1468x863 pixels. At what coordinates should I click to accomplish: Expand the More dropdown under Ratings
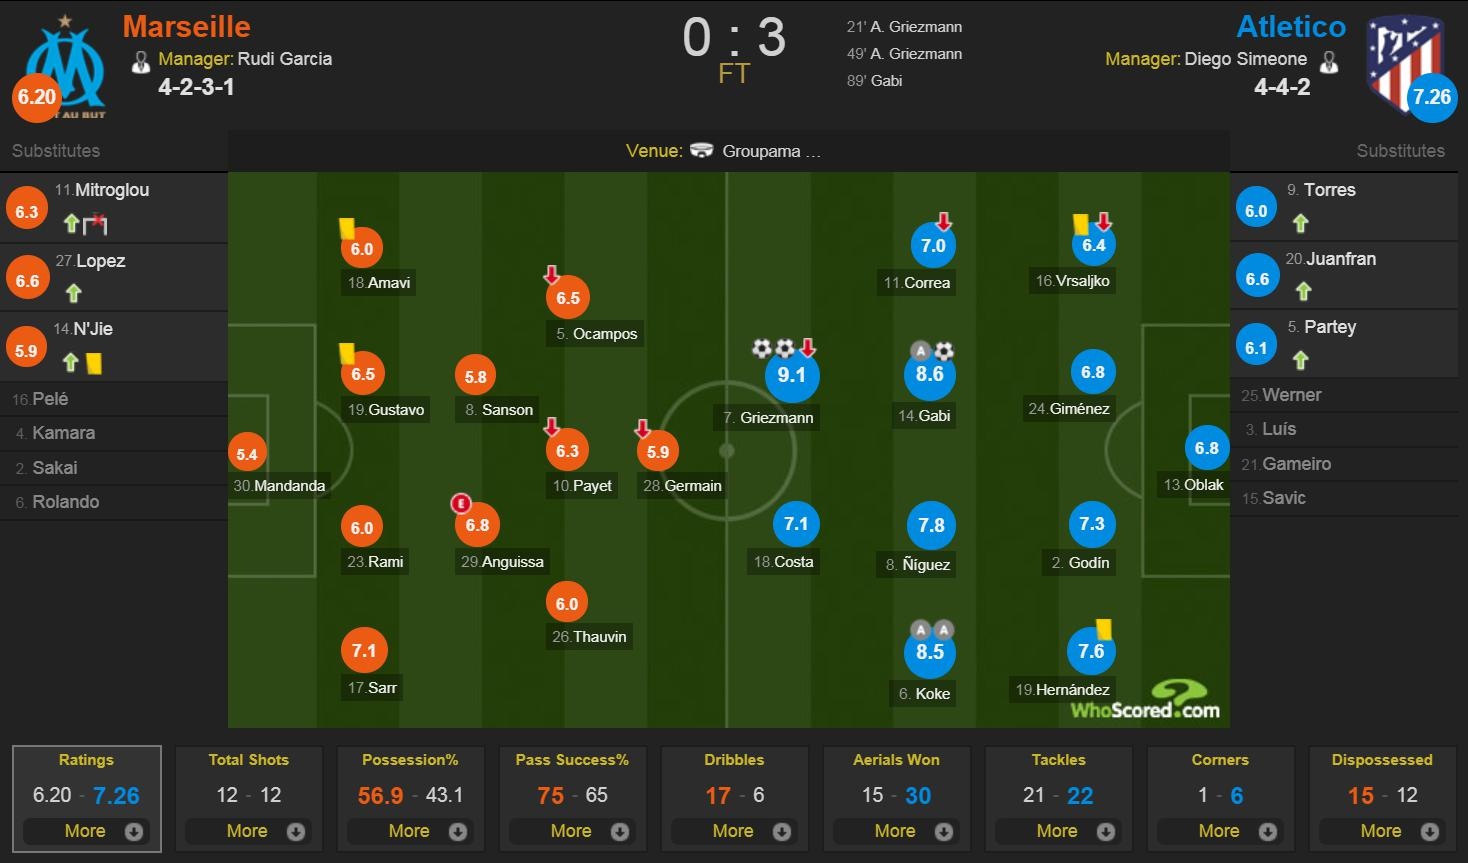coord(86,831)
